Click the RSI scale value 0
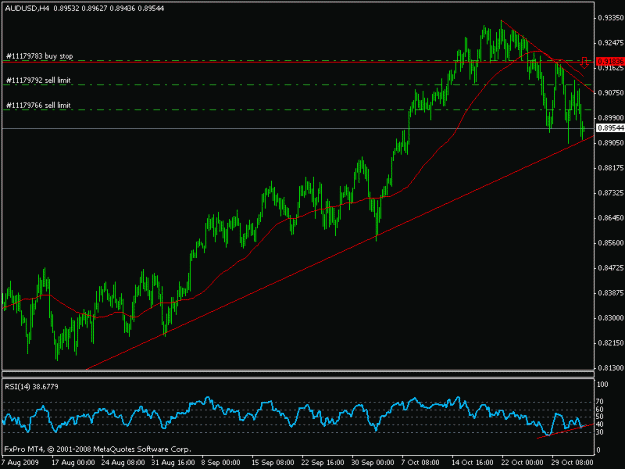 pos(598,450)
